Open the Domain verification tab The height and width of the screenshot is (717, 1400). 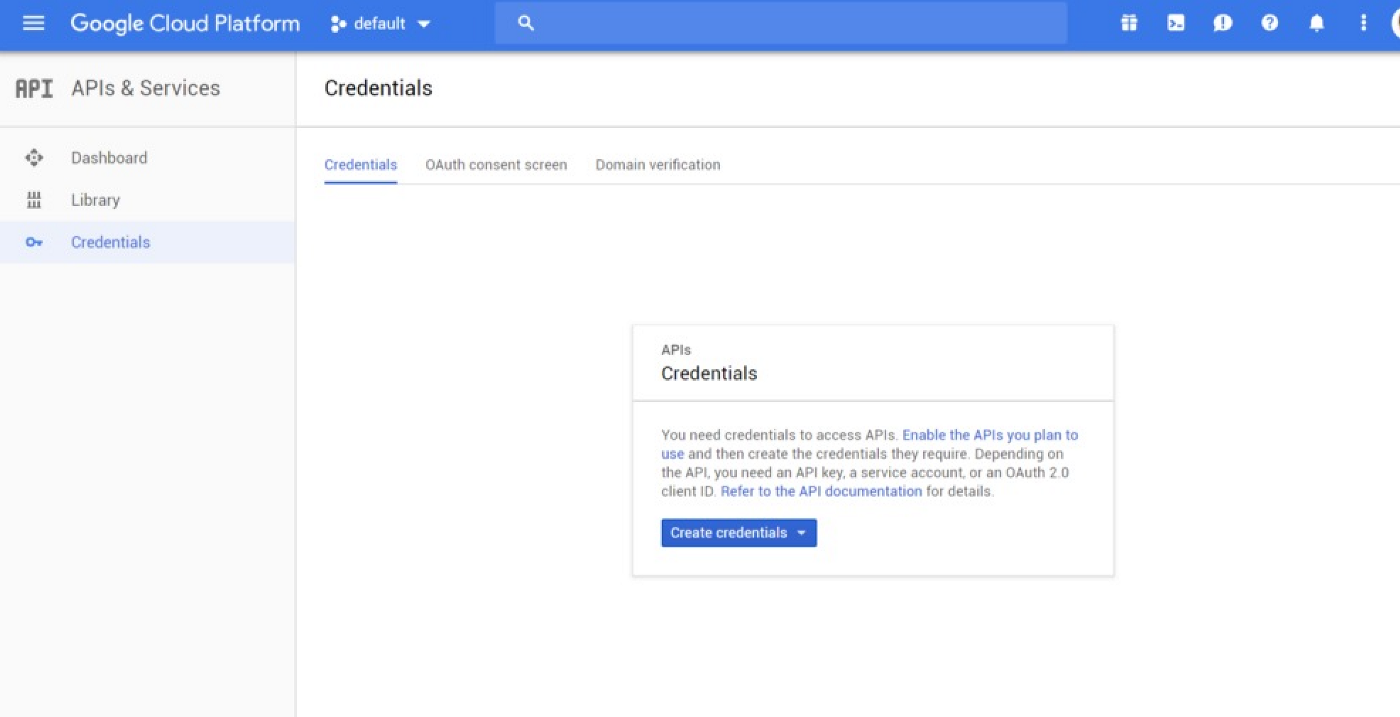[x=658, y=165]
